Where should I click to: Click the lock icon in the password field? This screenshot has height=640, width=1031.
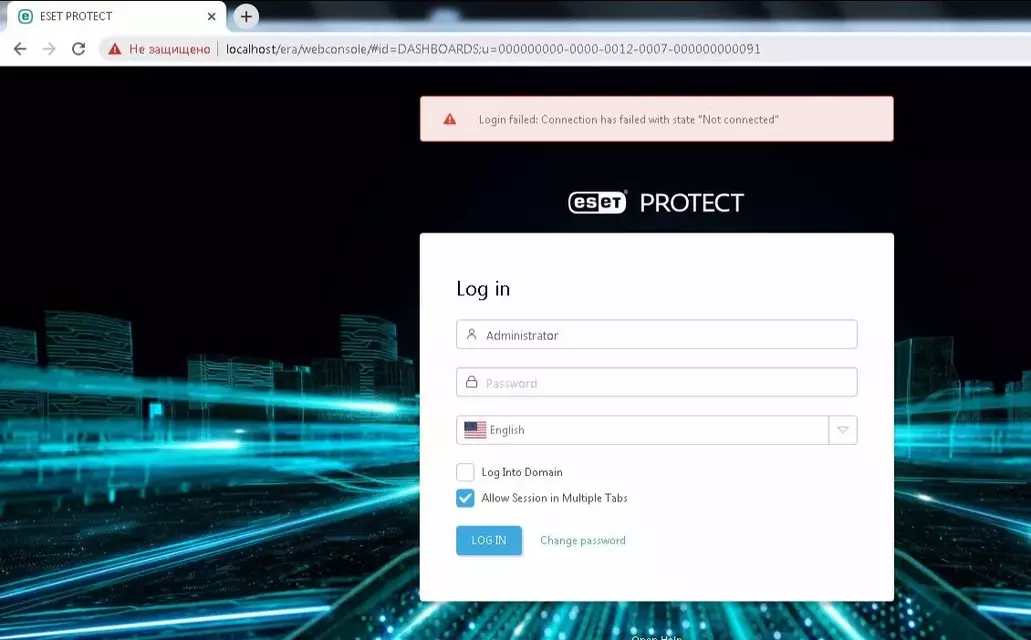(471, 382)
